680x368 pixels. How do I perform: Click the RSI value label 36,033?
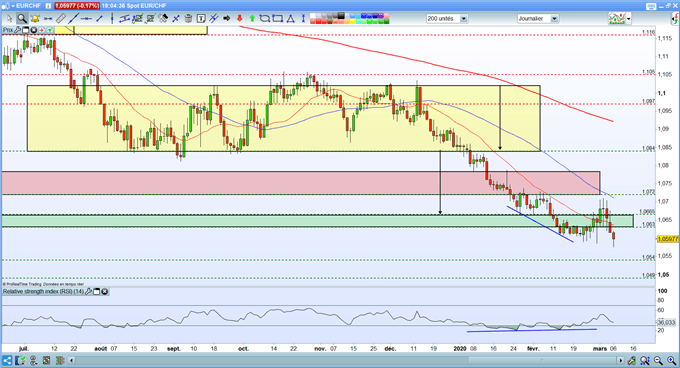click(667, 322)
